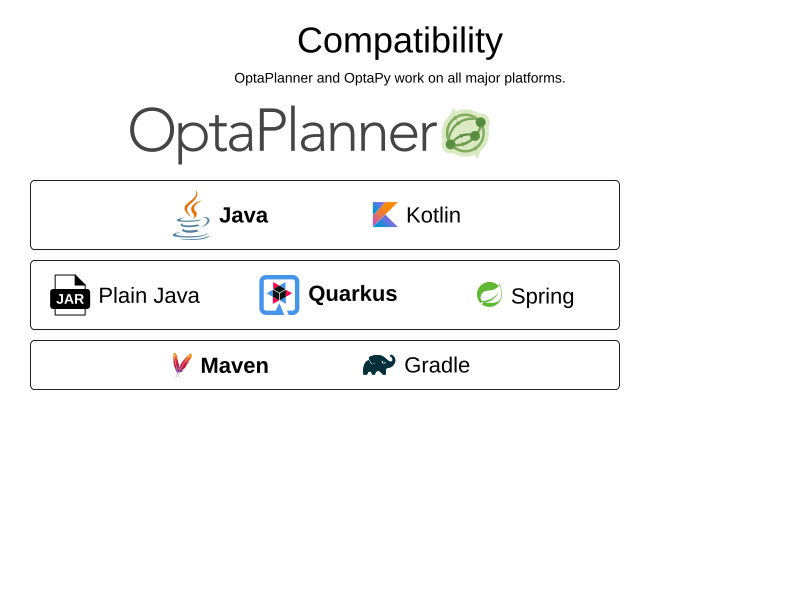
Task: Choose the Spring text label
Action: coord(543,296)
